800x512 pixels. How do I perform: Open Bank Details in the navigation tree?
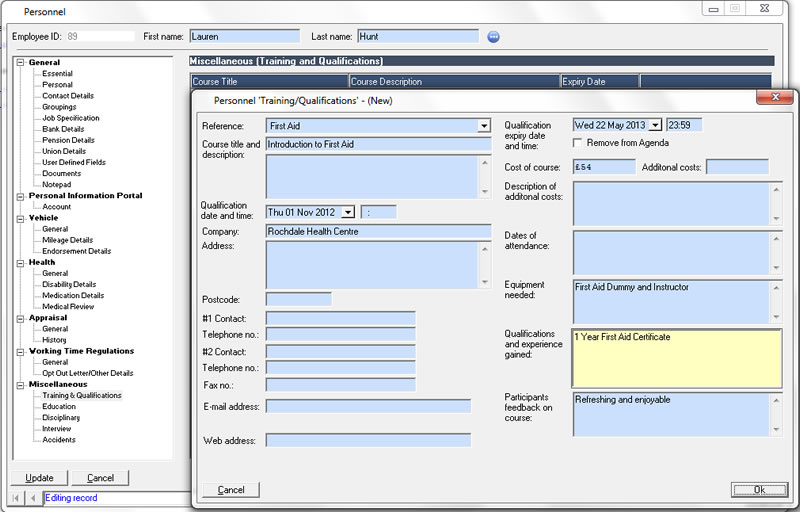tap(63, 129)
